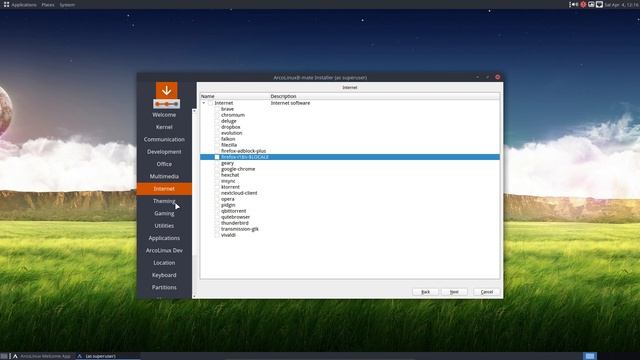Select the deluge package row
640x360 pixels.
tap(350, 121)
